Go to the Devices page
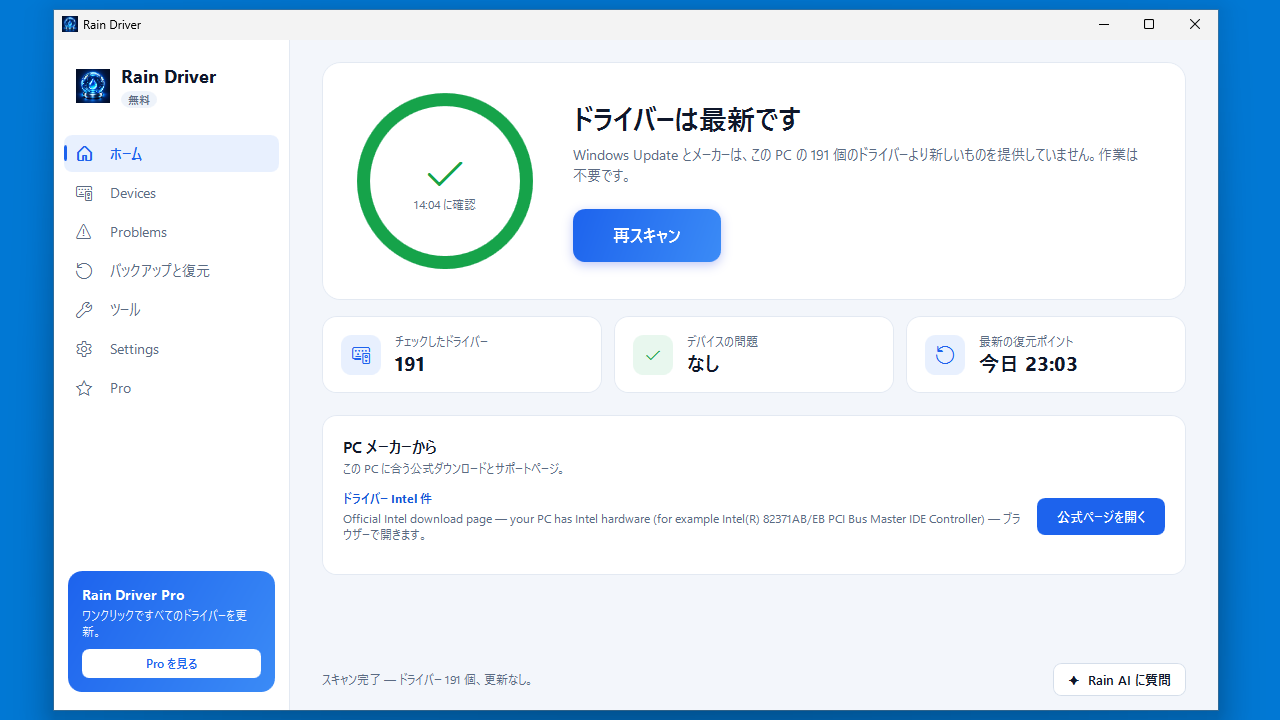This screenshot has width=1280, height=720. 172,193
